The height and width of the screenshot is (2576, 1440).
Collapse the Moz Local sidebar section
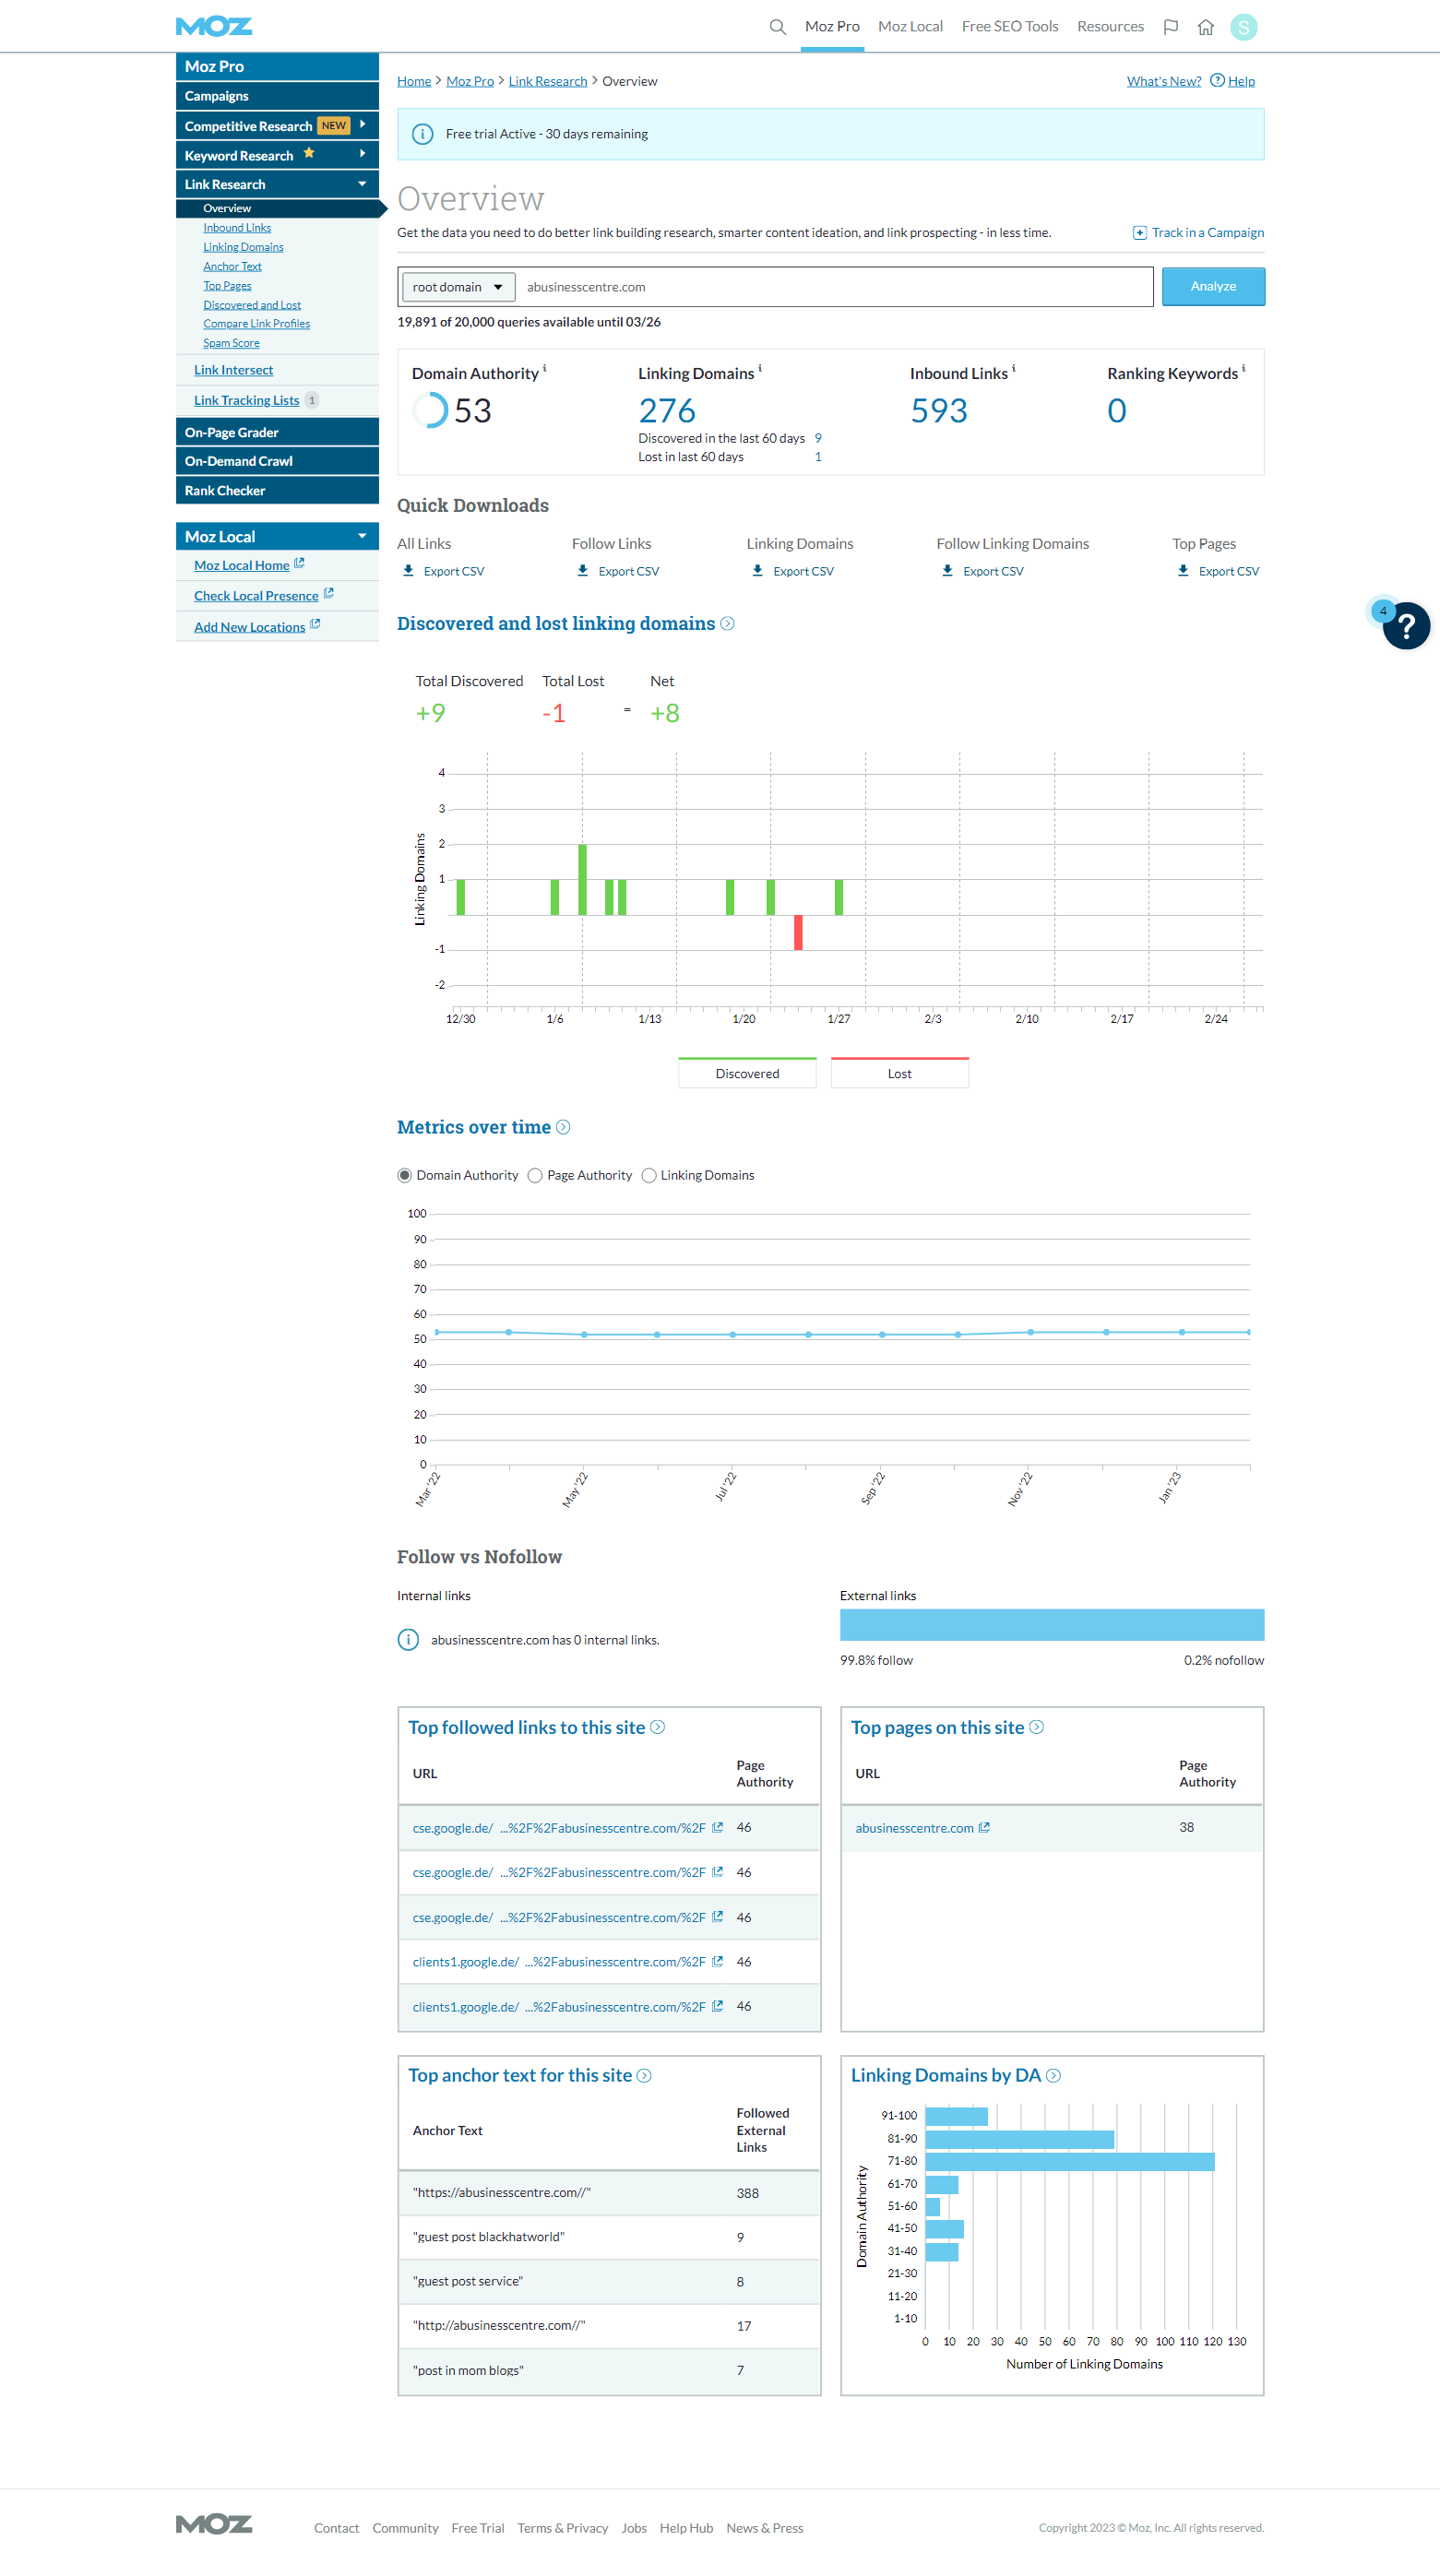coord(362,536)
